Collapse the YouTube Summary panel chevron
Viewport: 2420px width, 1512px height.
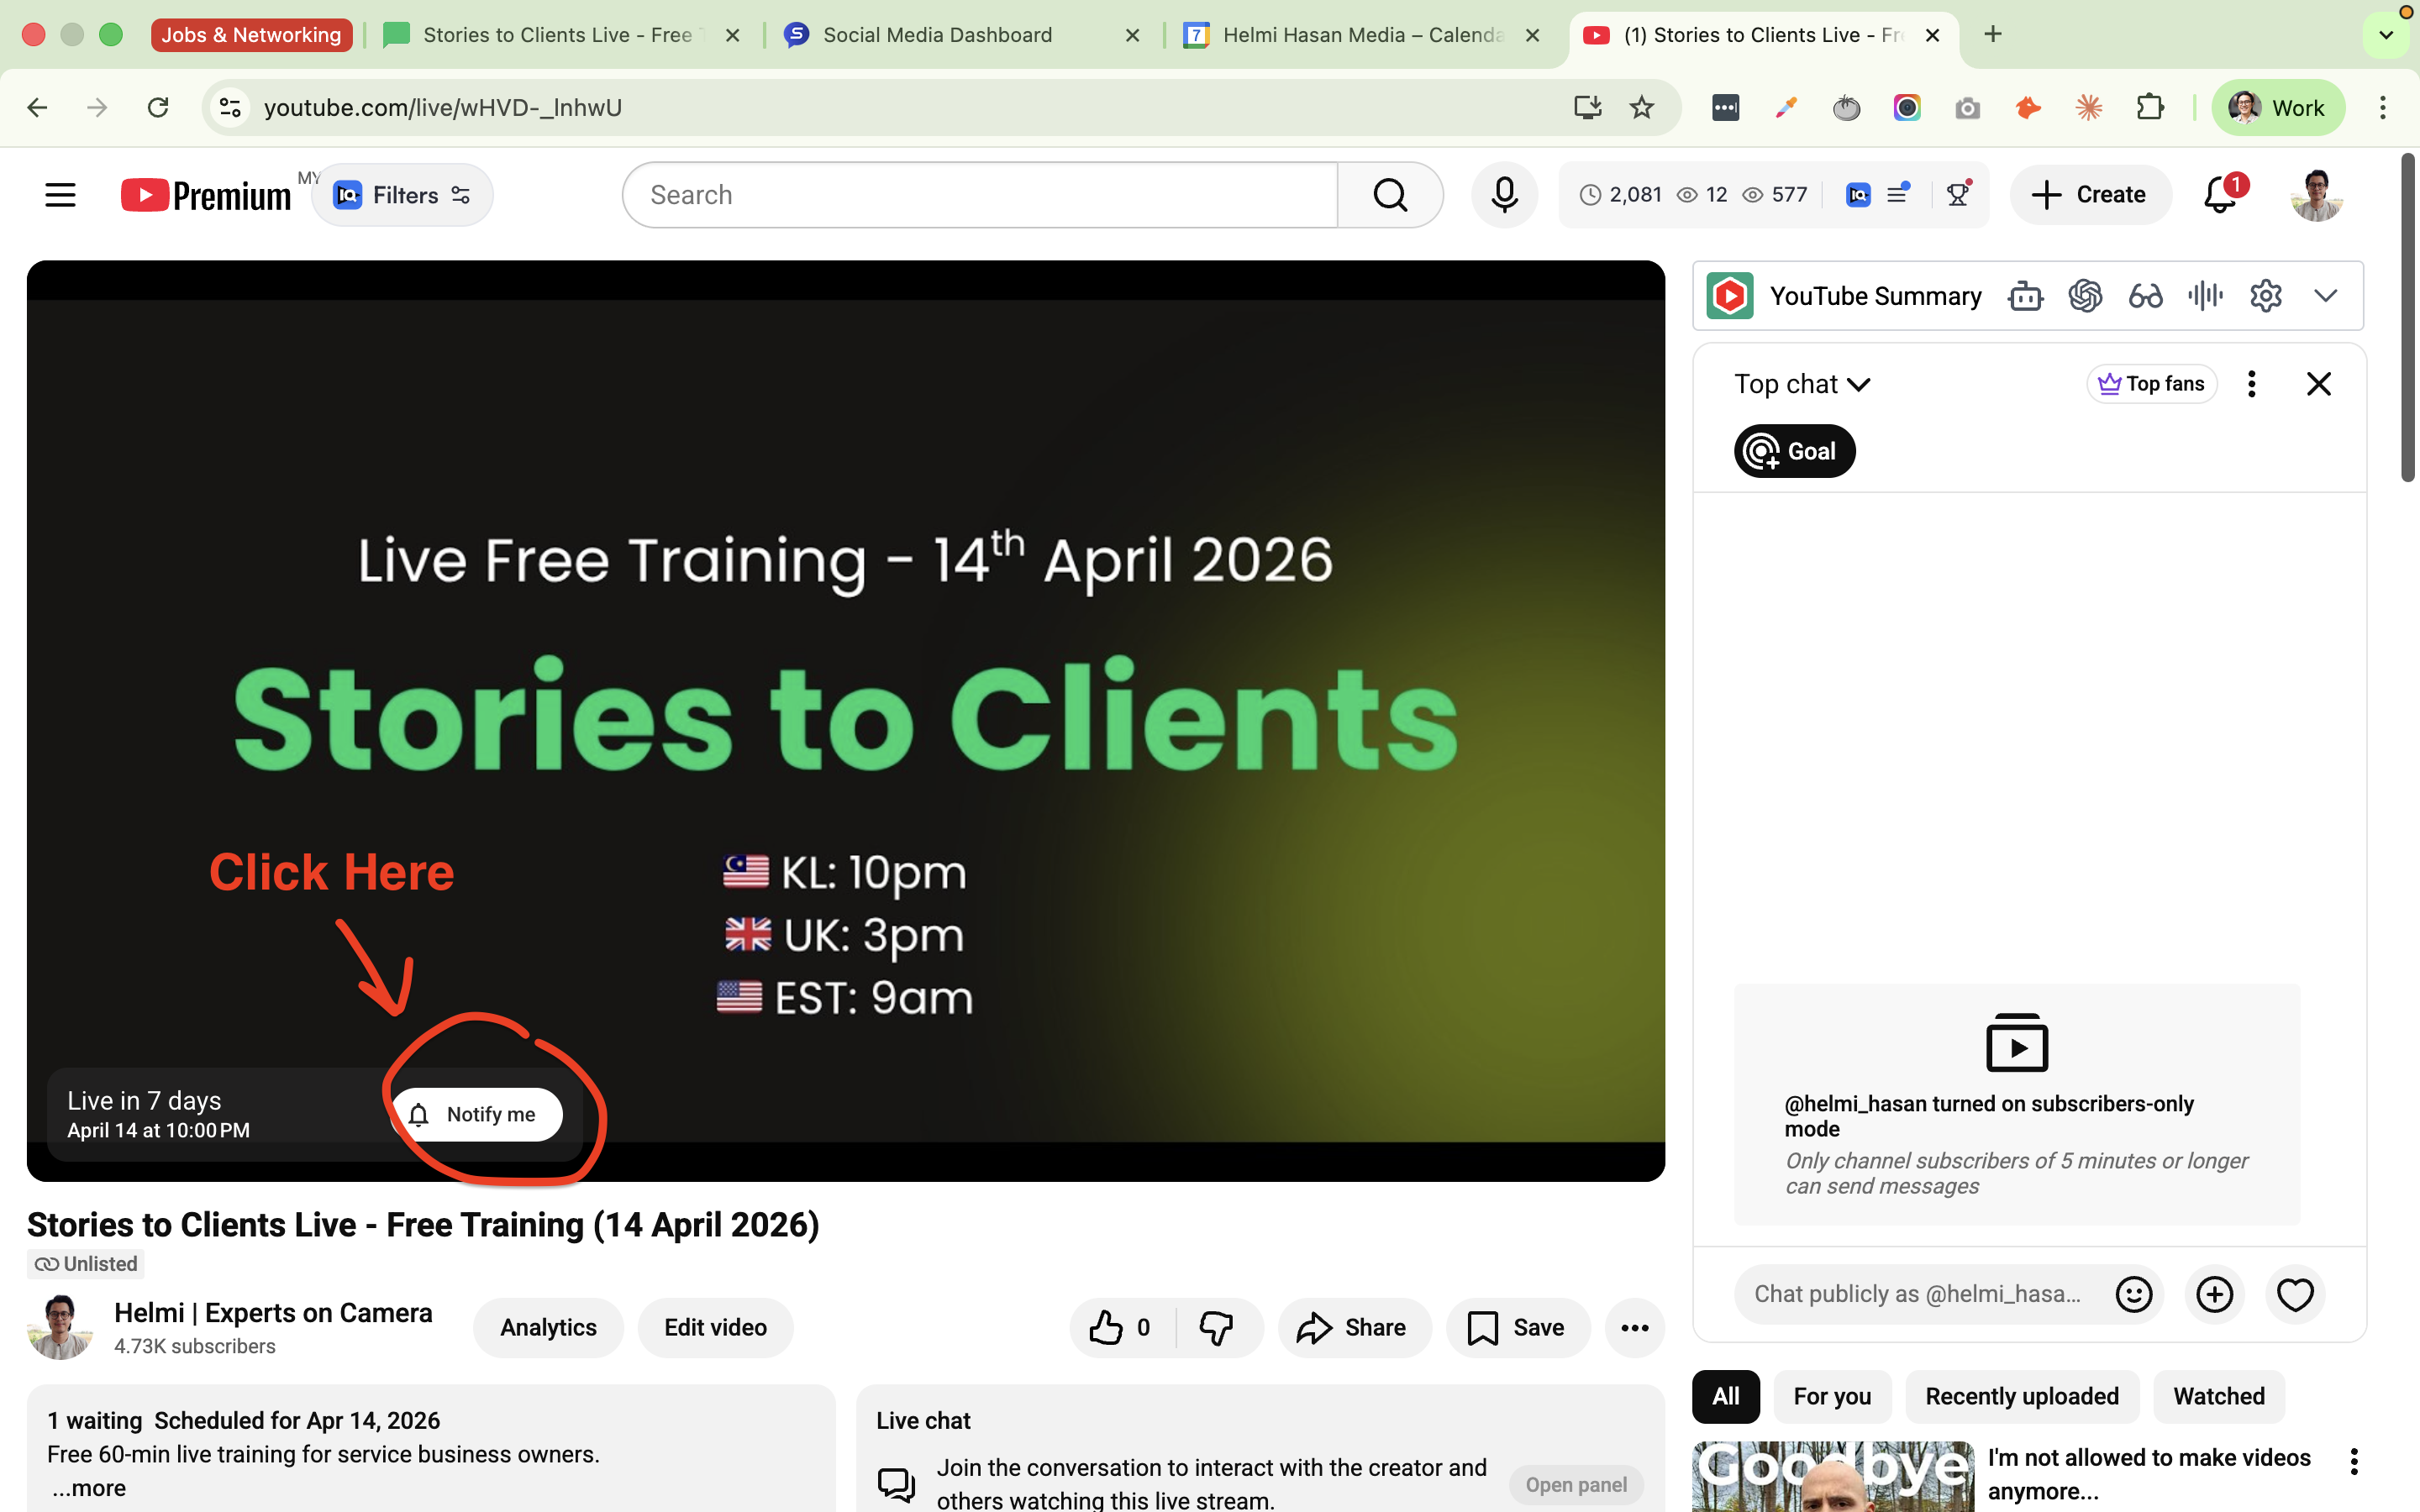coord(2326,296)
